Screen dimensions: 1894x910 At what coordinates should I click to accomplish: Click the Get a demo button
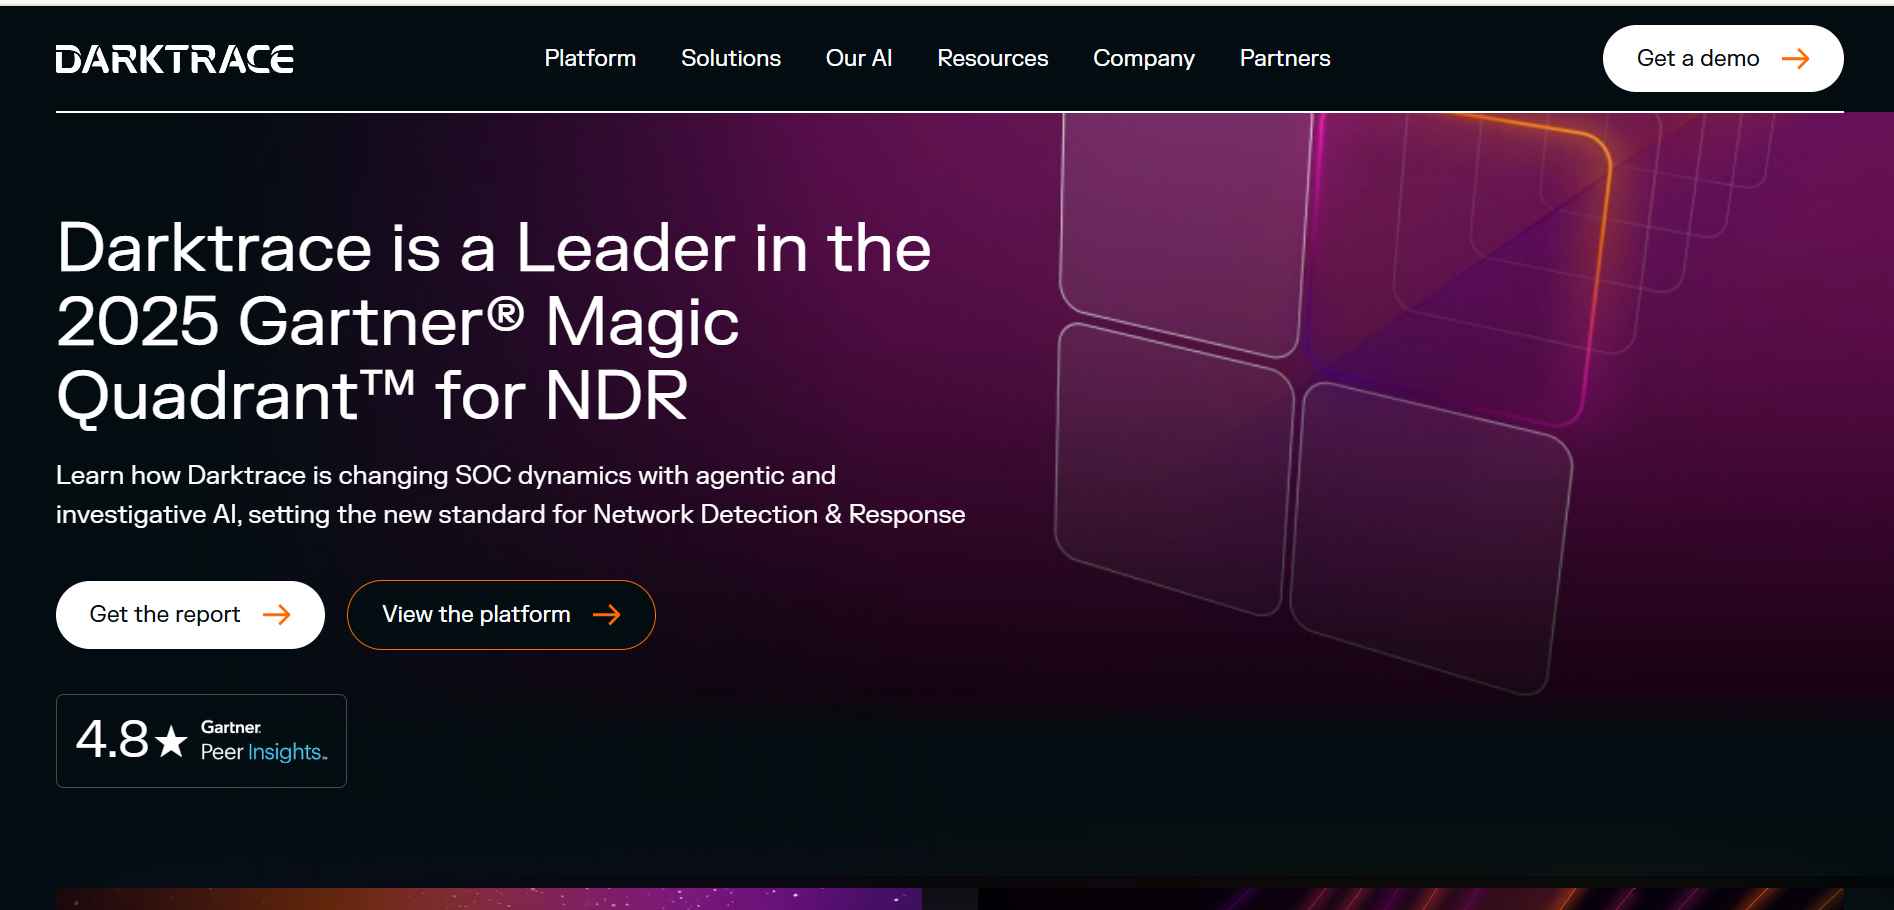coord(1723,58)
